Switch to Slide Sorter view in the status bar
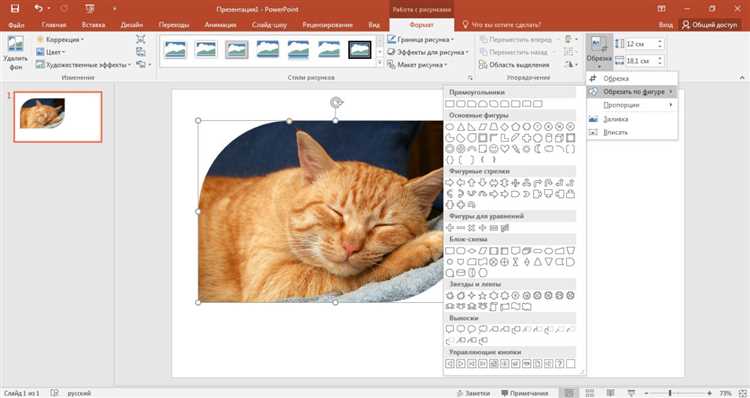Image resolution: width=750 pixels, height=398 pixels. point(590,393)
